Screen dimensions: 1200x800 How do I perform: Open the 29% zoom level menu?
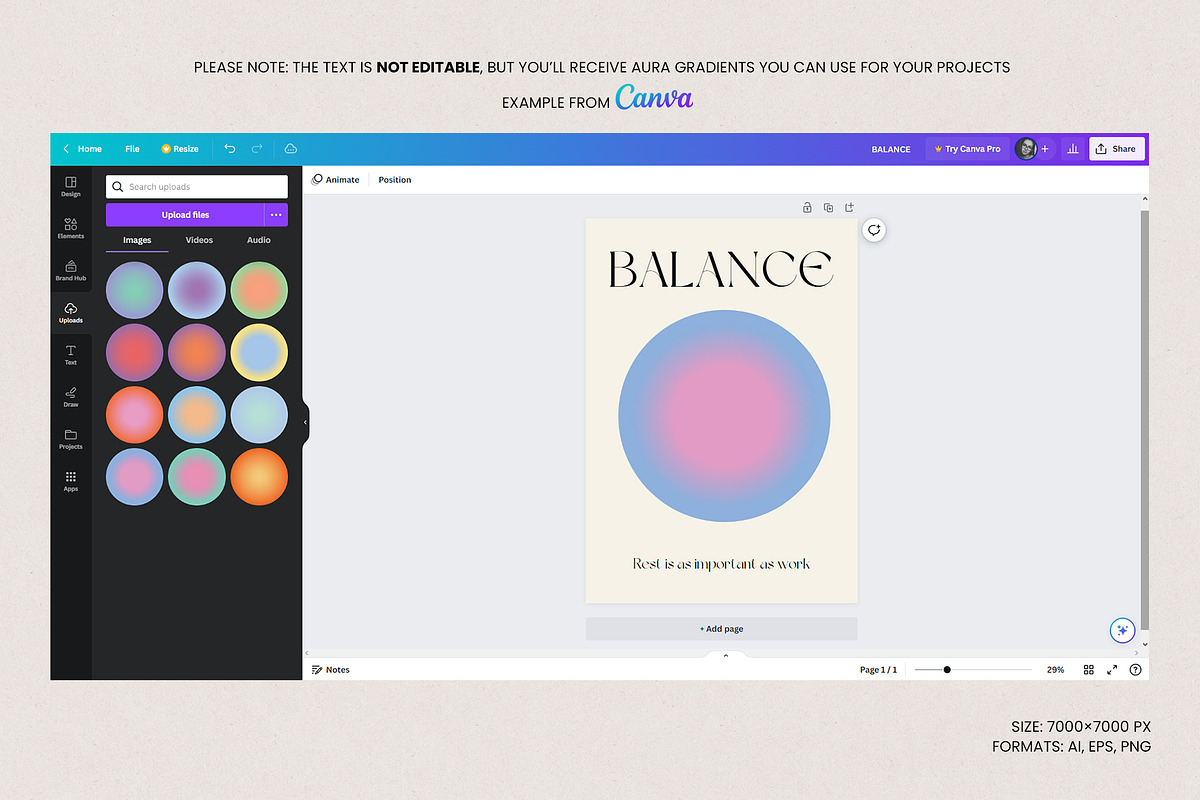coord(1055,670)
